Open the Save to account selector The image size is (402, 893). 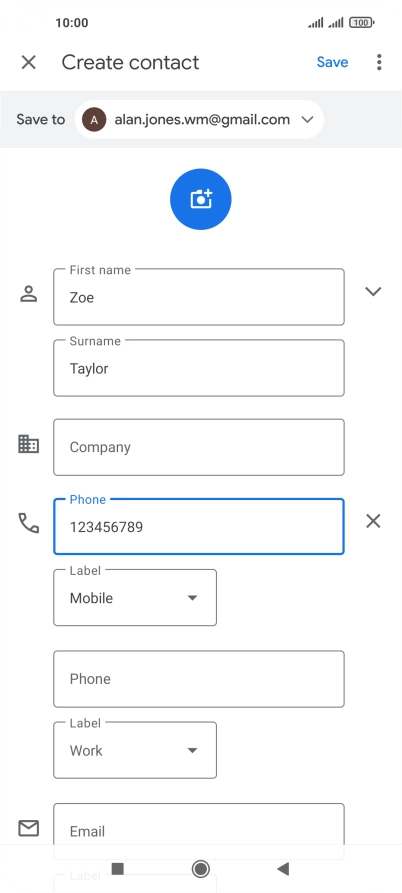click(x=199, y=120)
